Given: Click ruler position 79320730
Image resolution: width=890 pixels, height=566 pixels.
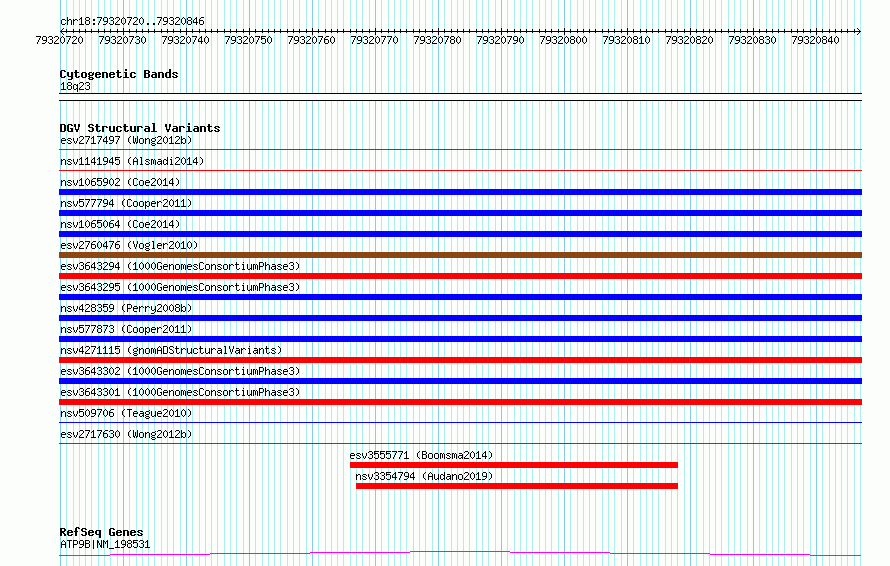Looking at the screenshot, I should [122, 40].
